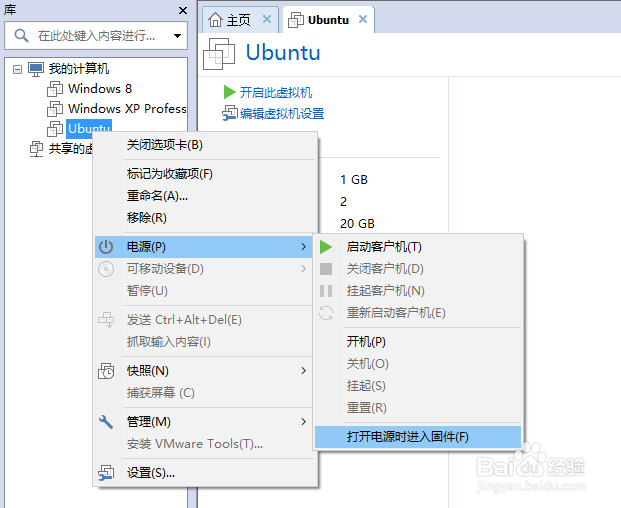Viewport: 621px width, 508px height.
Task: Close the 库 library panel
Action: click(x=183, y=10)
